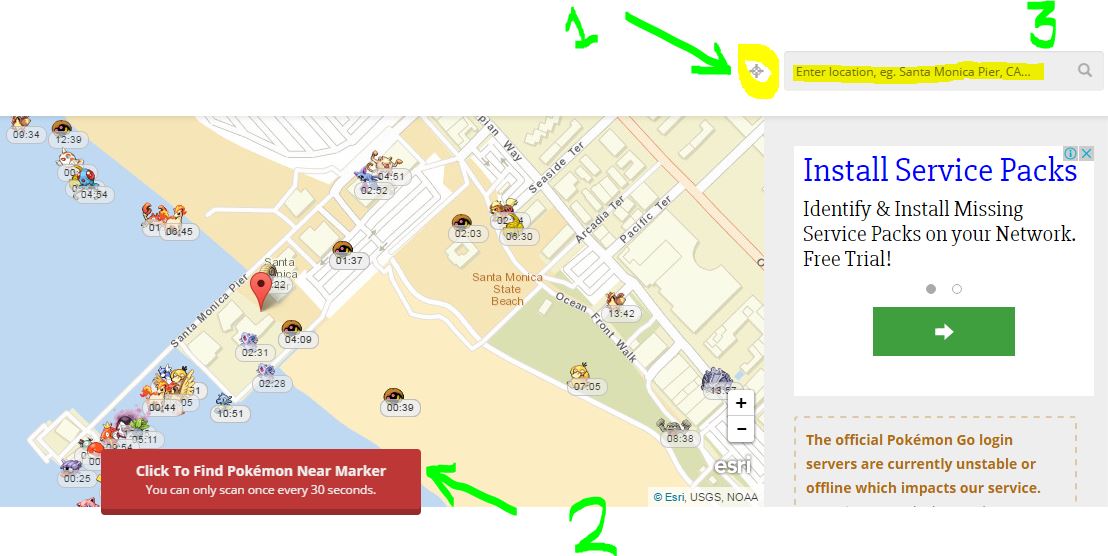Image resolution: width=1108 pixels, height=556 pixels.
Task: Click the Free Trial ad description text
Action: coord(939,234)
